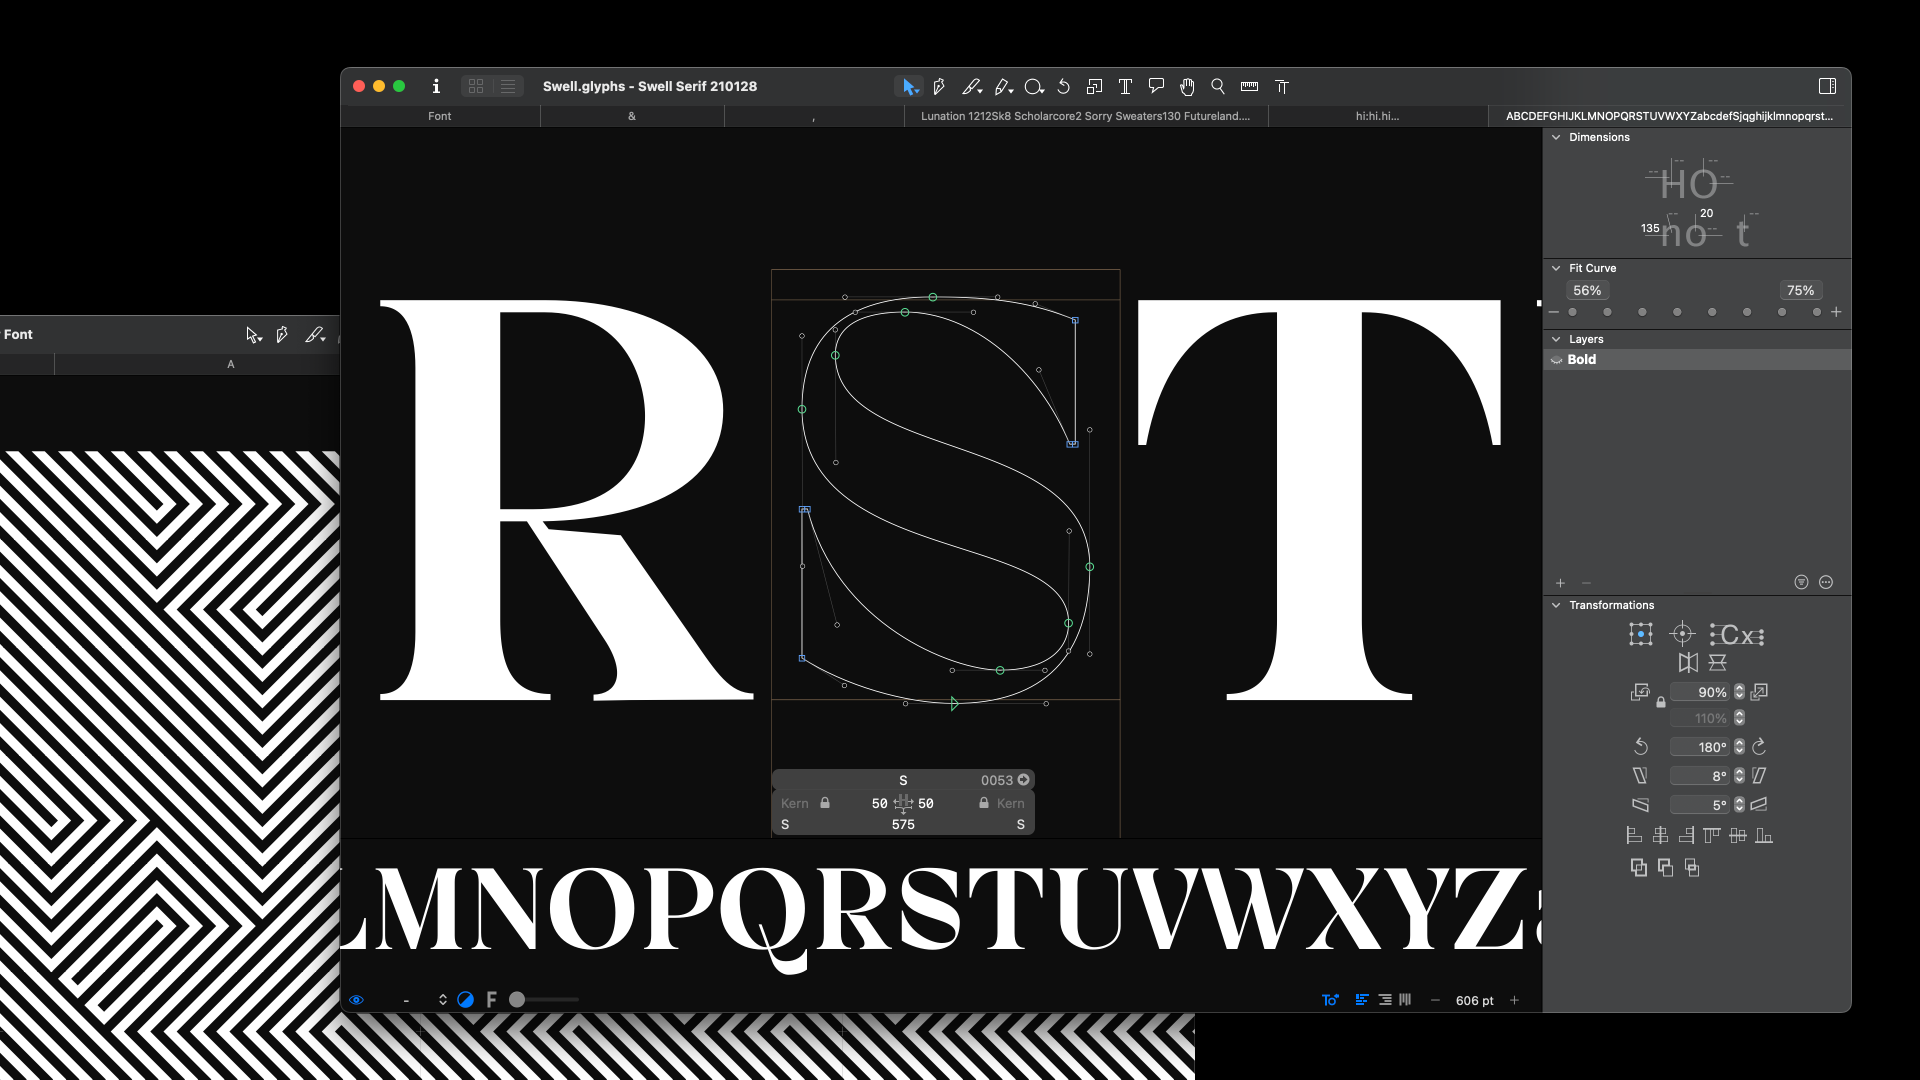
Task: Click the flip horizontal mirror icon
Action: [x=1688, y=663]
